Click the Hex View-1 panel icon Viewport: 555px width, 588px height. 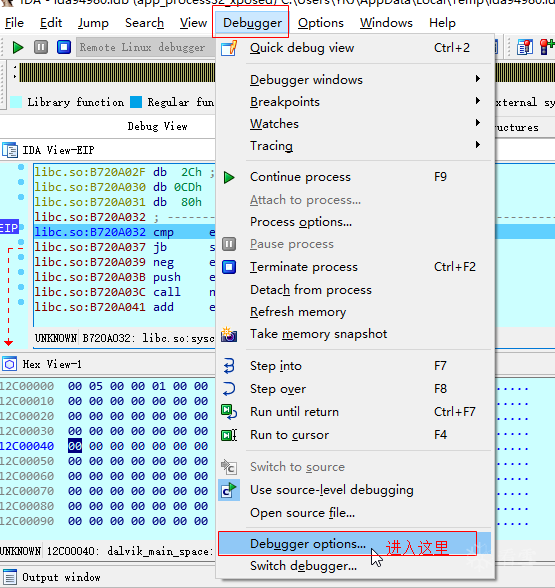coord(10,364)
